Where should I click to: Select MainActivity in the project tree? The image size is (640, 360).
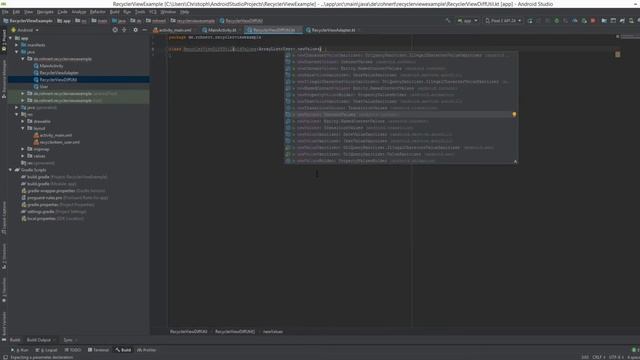pyautogui.click(x=51, y=66)
